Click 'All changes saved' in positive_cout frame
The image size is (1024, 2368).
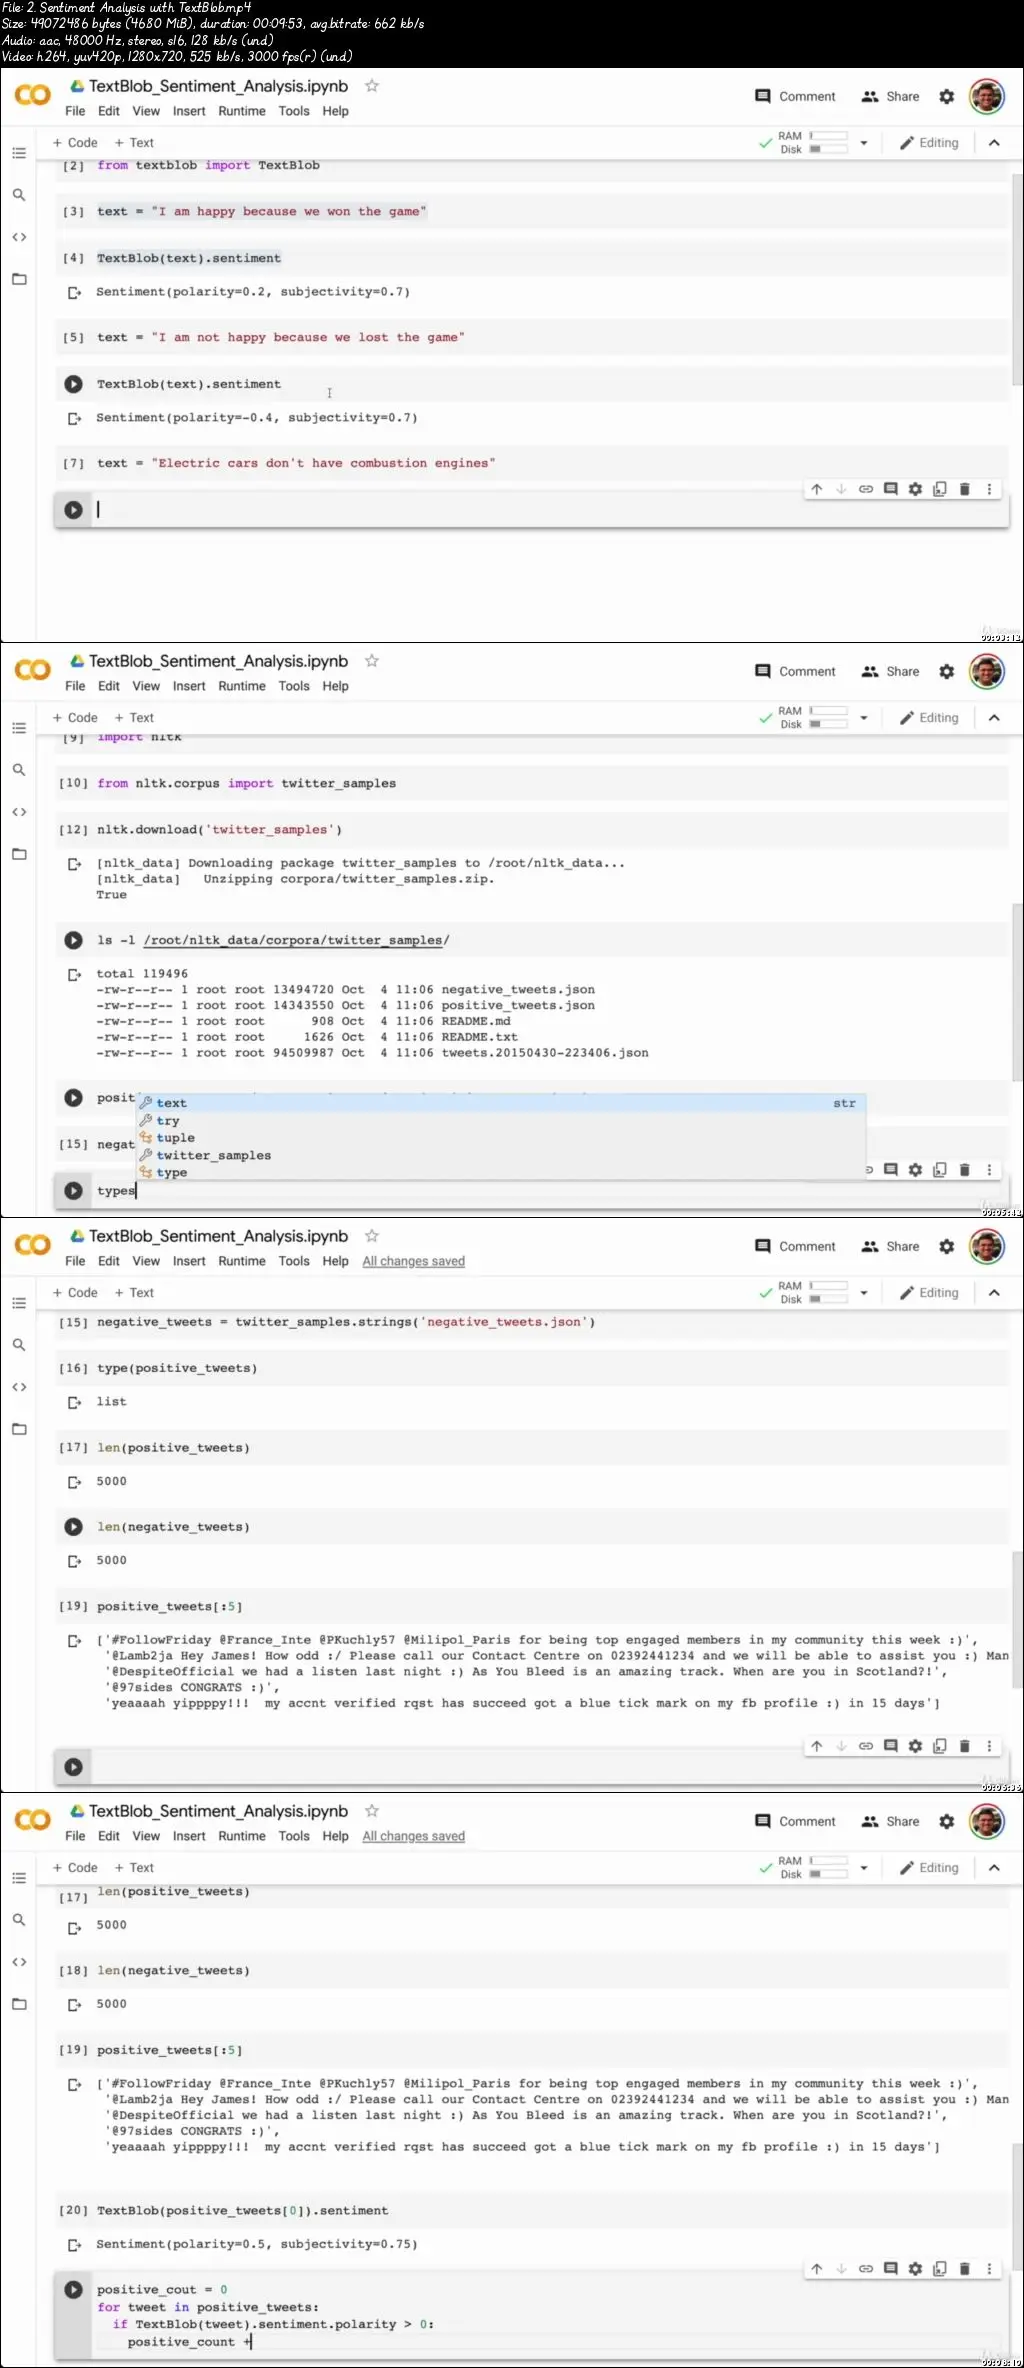413,1836
